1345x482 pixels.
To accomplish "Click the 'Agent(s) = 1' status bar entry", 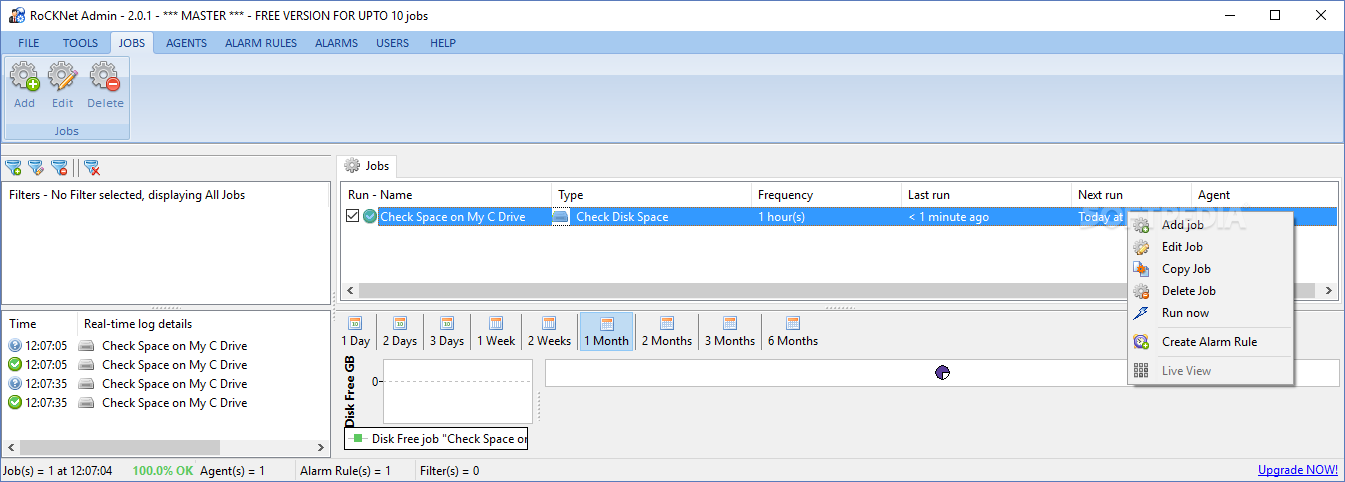I will [233, 470].
